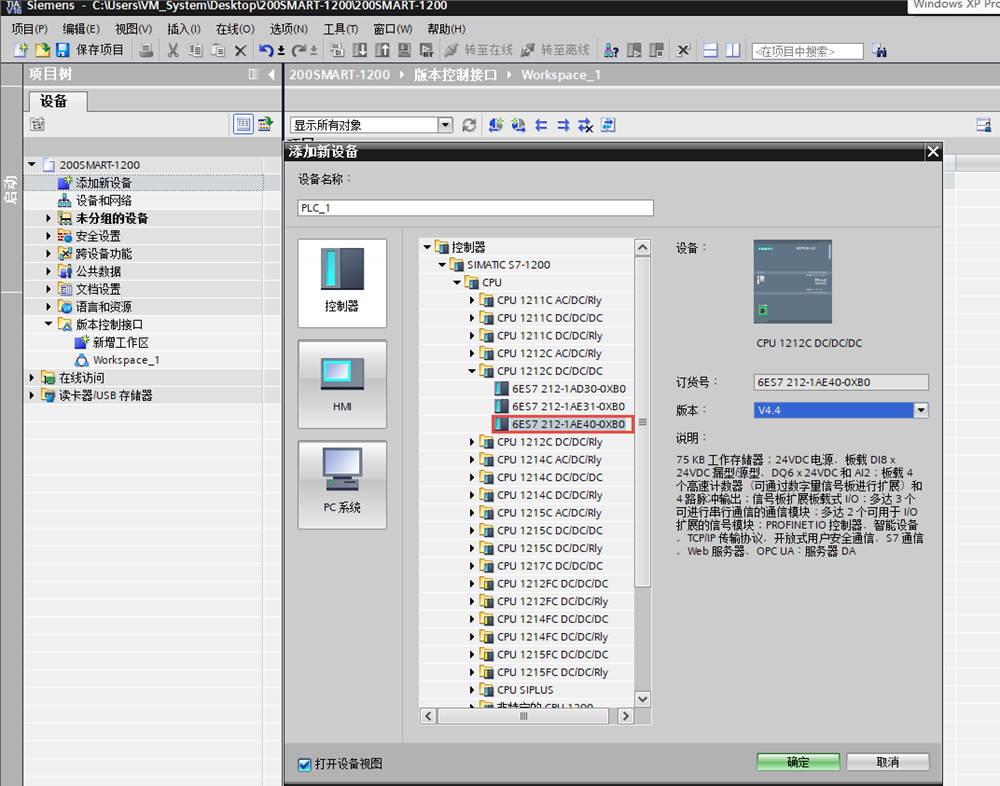This screenshot has height=786, width=1000.
Task: Toggle the 打开设备视图 checkbox
Action: (x=305, y=764)
